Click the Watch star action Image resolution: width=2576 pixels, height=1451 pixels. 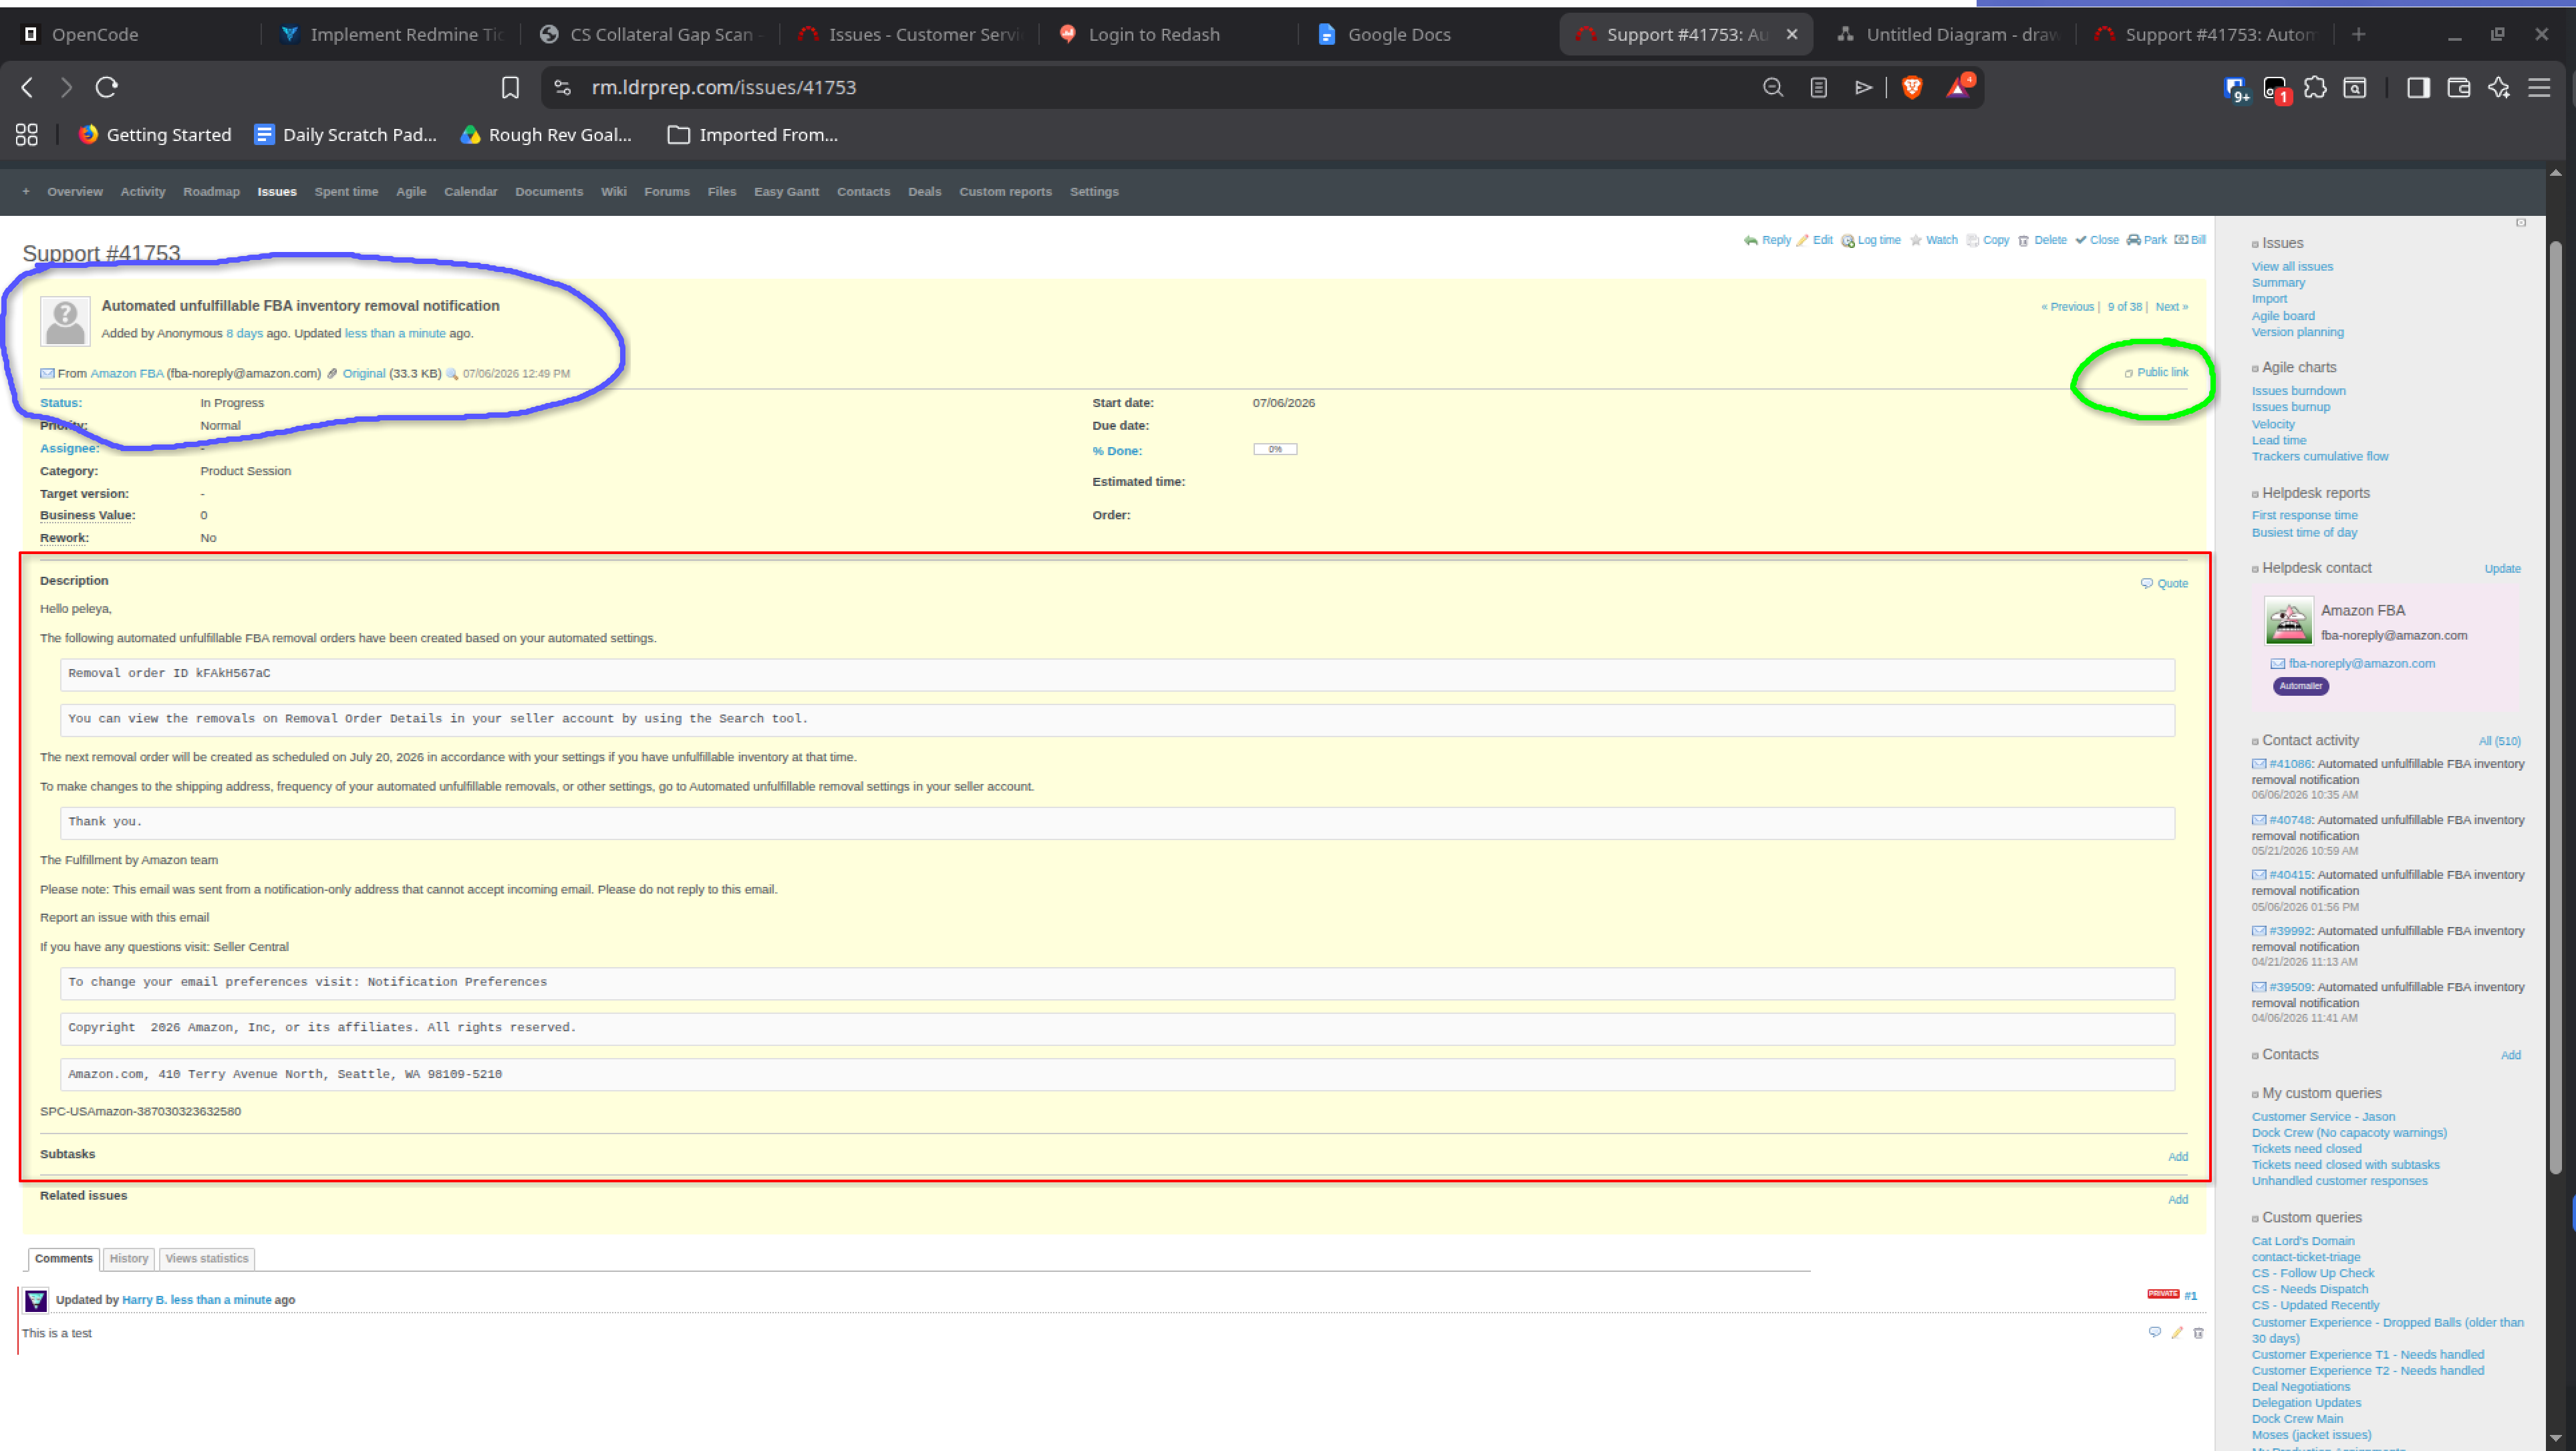click(x=1933, y=240)
